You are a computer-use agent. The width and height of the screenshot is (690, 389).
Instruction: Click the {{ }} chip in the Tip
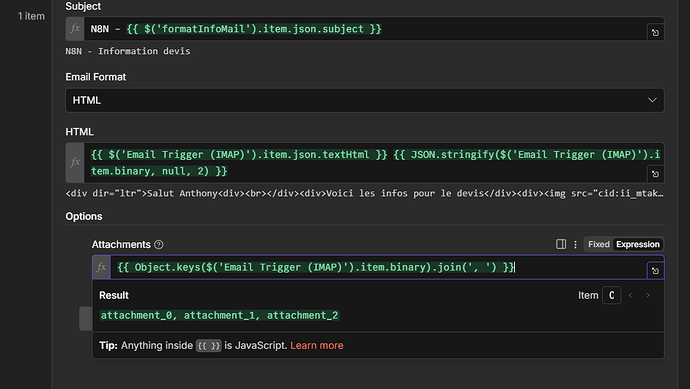coord(209,345)
